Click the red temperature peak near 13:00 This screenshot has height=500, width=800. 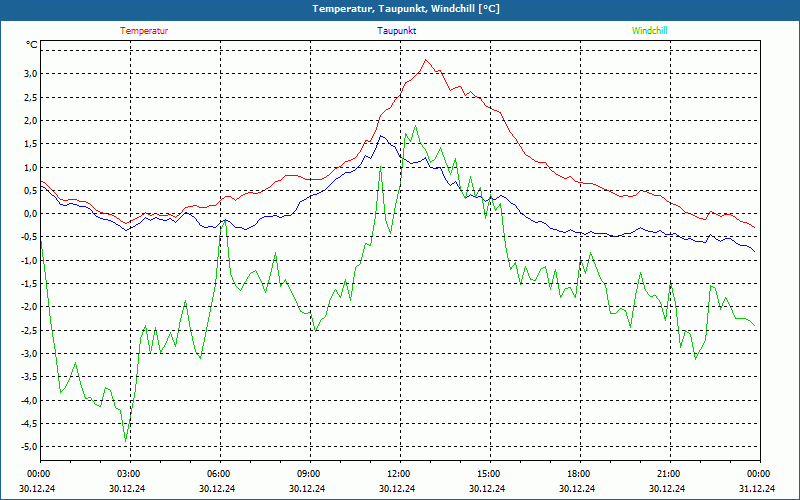coord(426,60)
